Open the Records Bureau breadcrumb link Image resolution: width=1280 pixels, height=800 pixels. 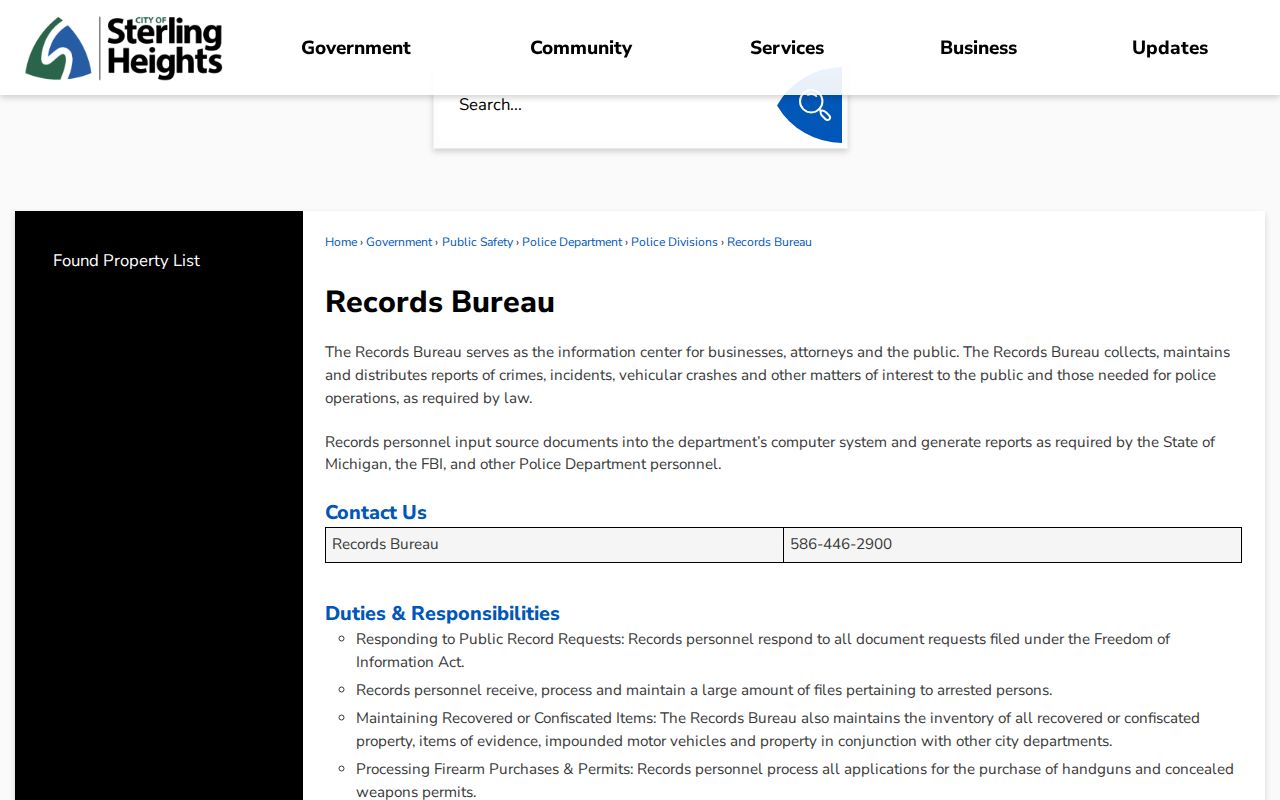769,242
